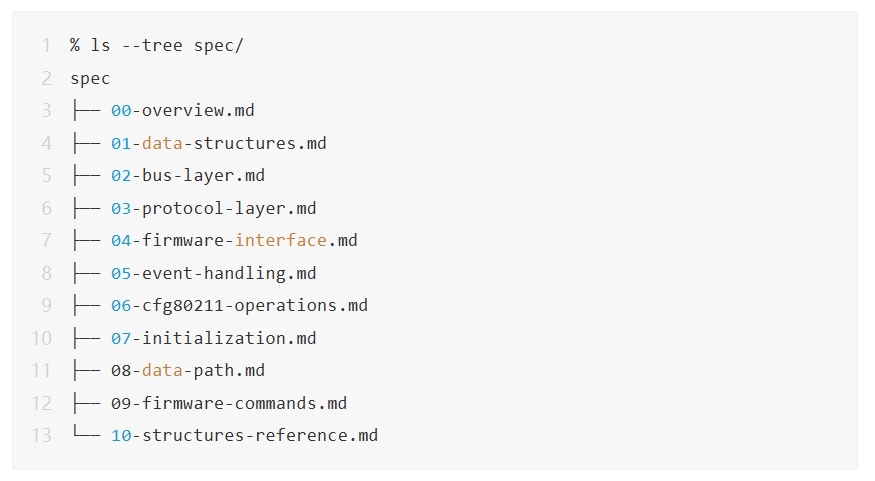875x481 pixels.
Task: Click the 02-bus-layer.md entry
Action: 188,176
